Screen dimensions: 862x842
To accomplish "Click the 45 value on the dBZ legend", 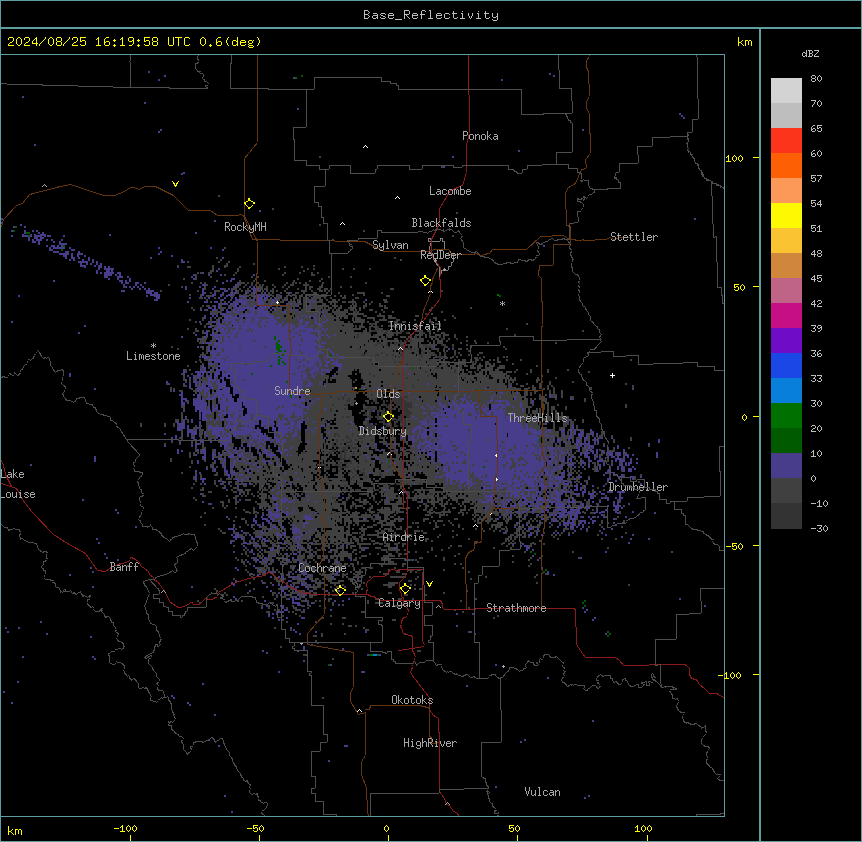I will coord(816,279).
